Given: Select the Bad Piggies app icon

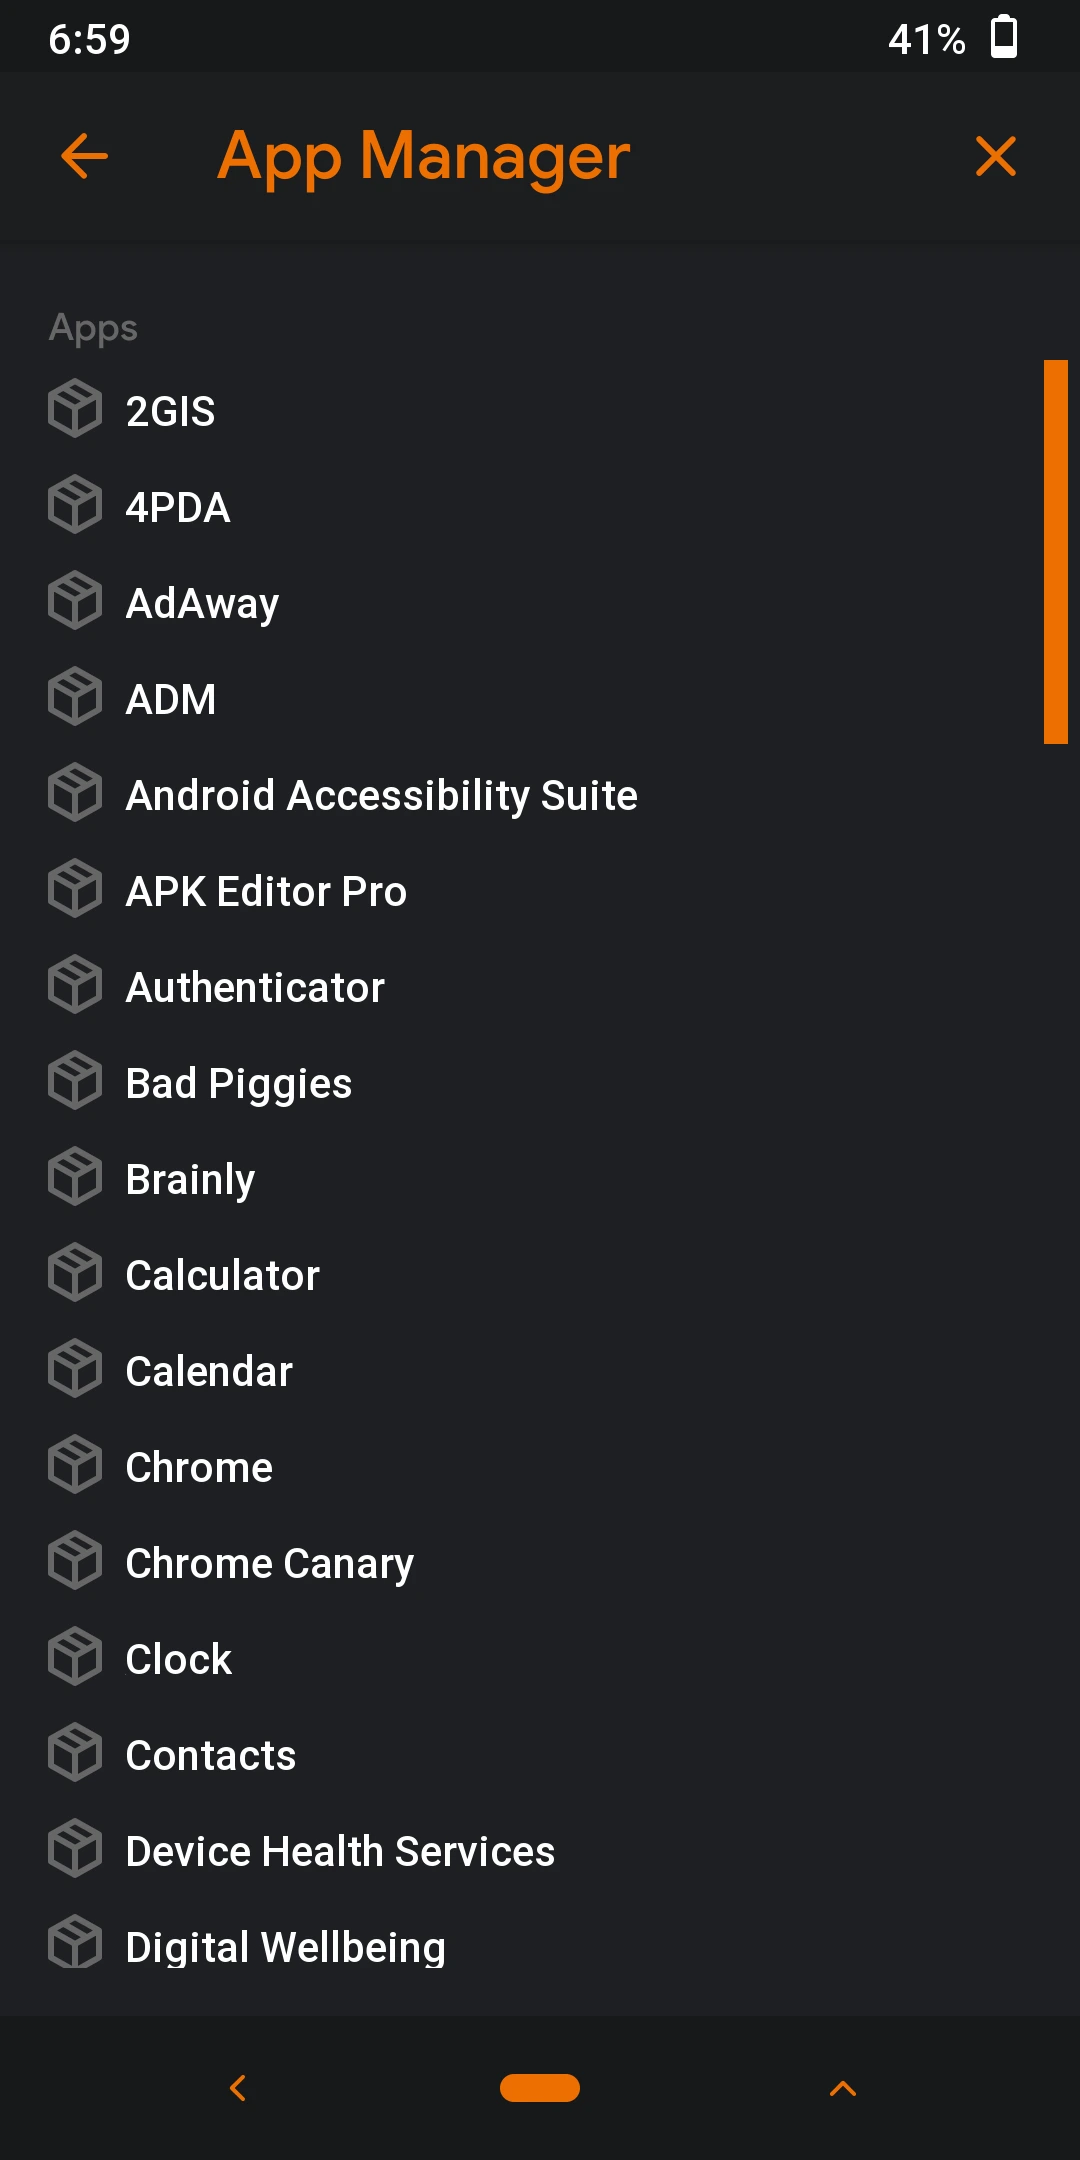Looking at the screenshot, I should pos(74,1081).
